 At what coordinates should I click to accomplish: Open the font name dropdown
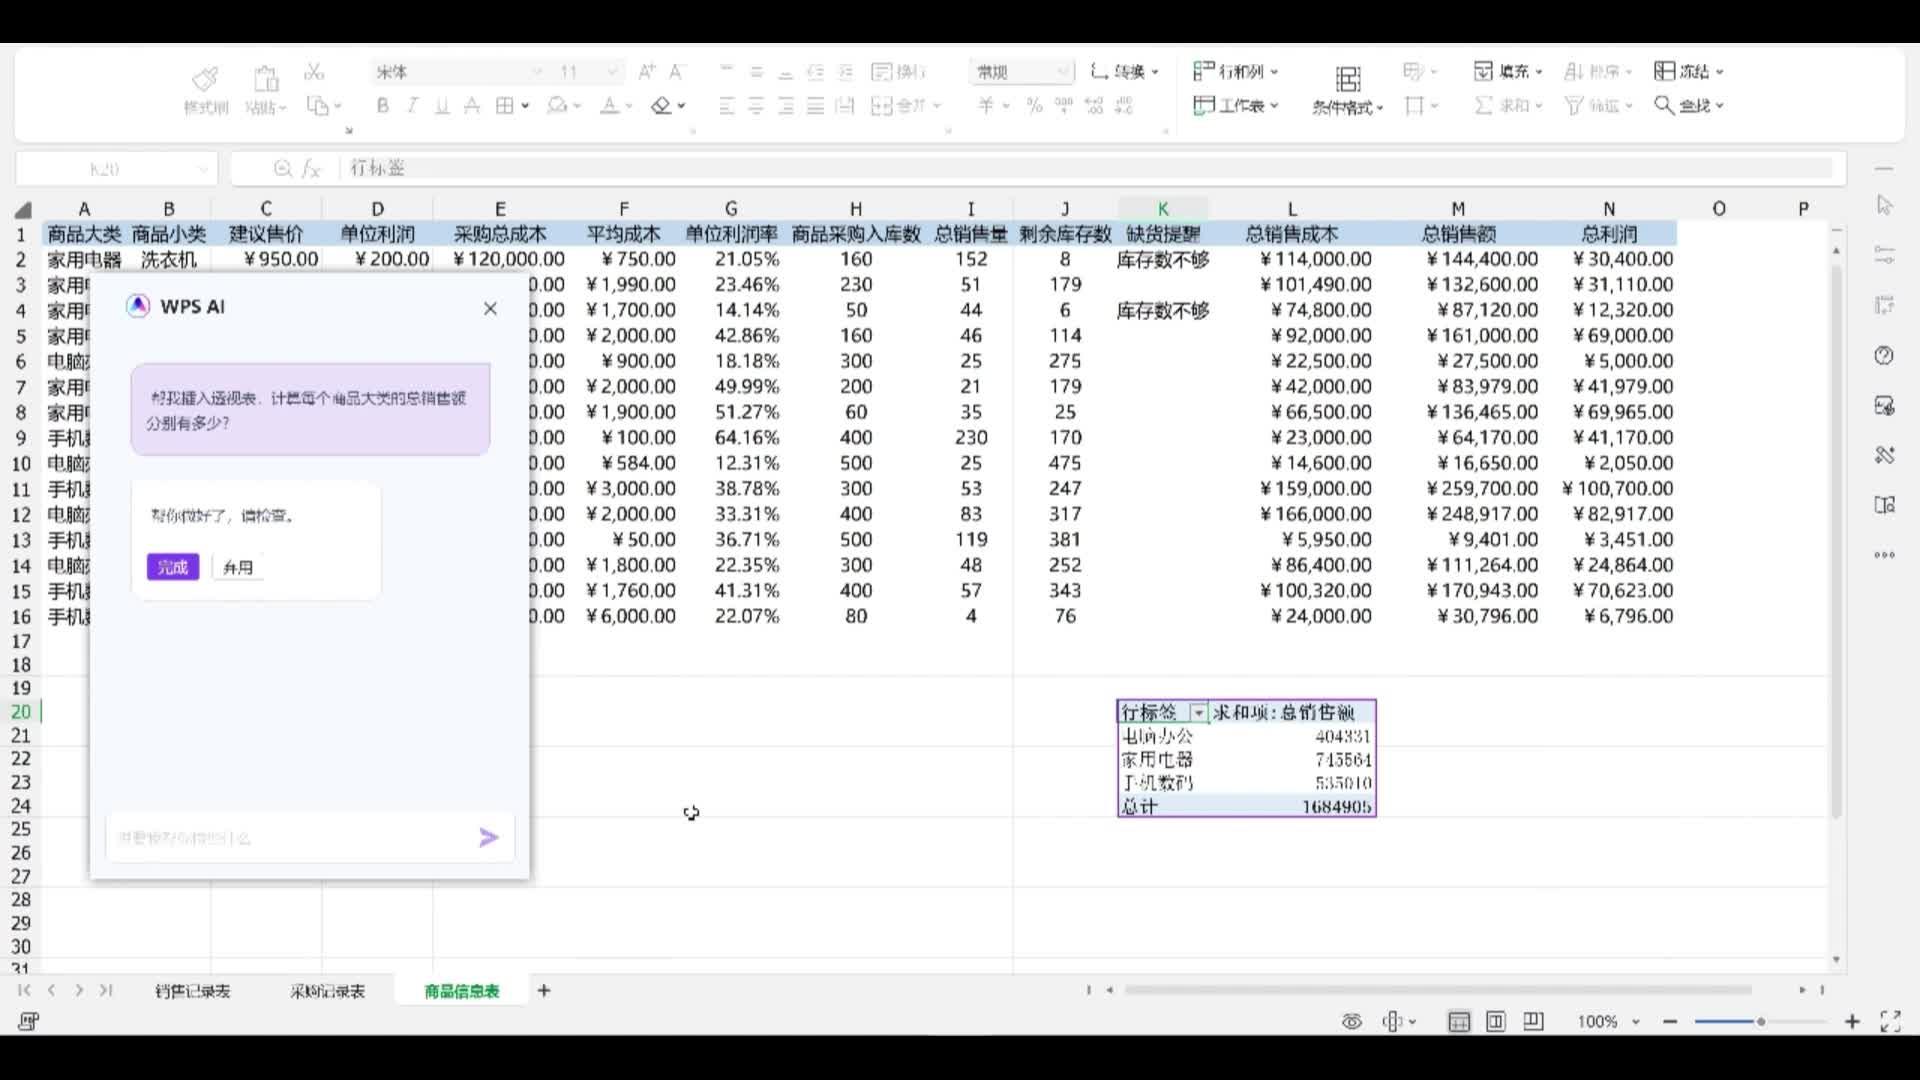pos(537,71)
